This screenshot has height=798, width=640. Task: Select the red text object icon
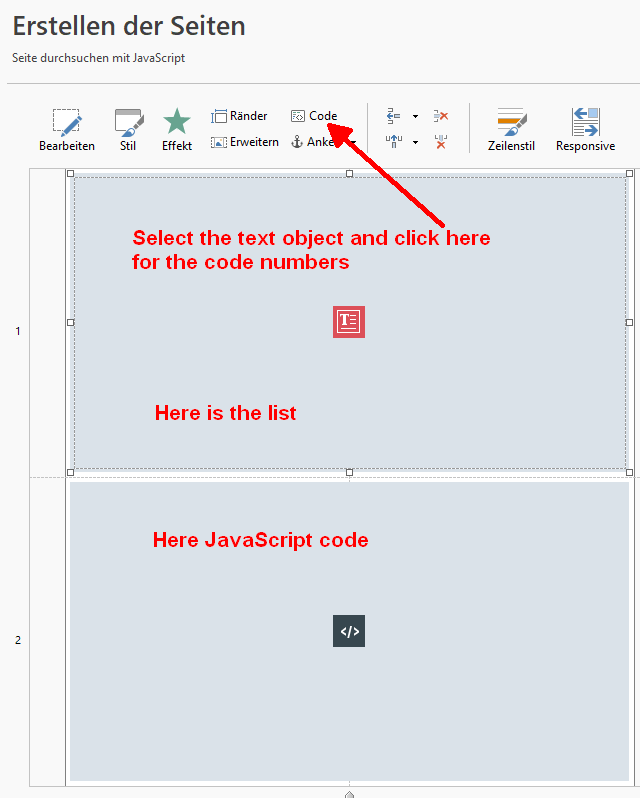[349, 321]
